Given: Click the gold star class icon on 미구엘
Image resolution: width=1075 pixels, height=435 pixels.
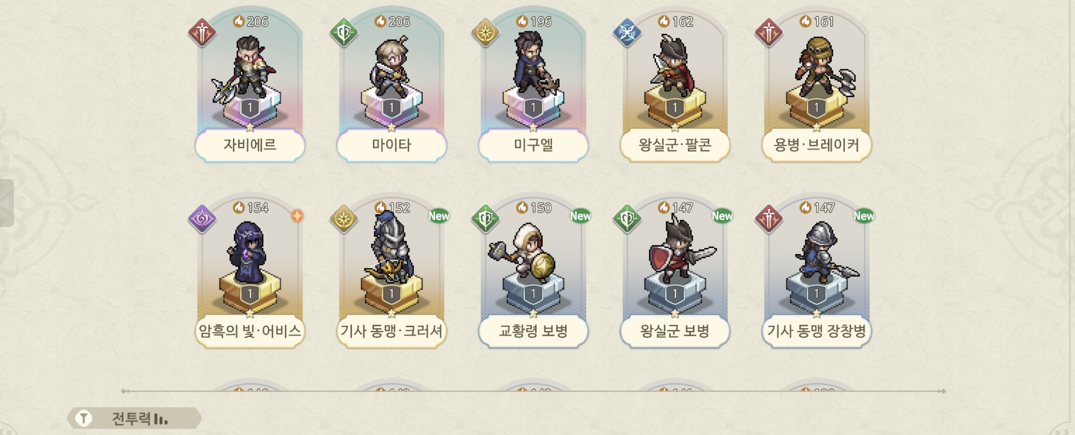Looking at the screenshot, I should (485, 33).
